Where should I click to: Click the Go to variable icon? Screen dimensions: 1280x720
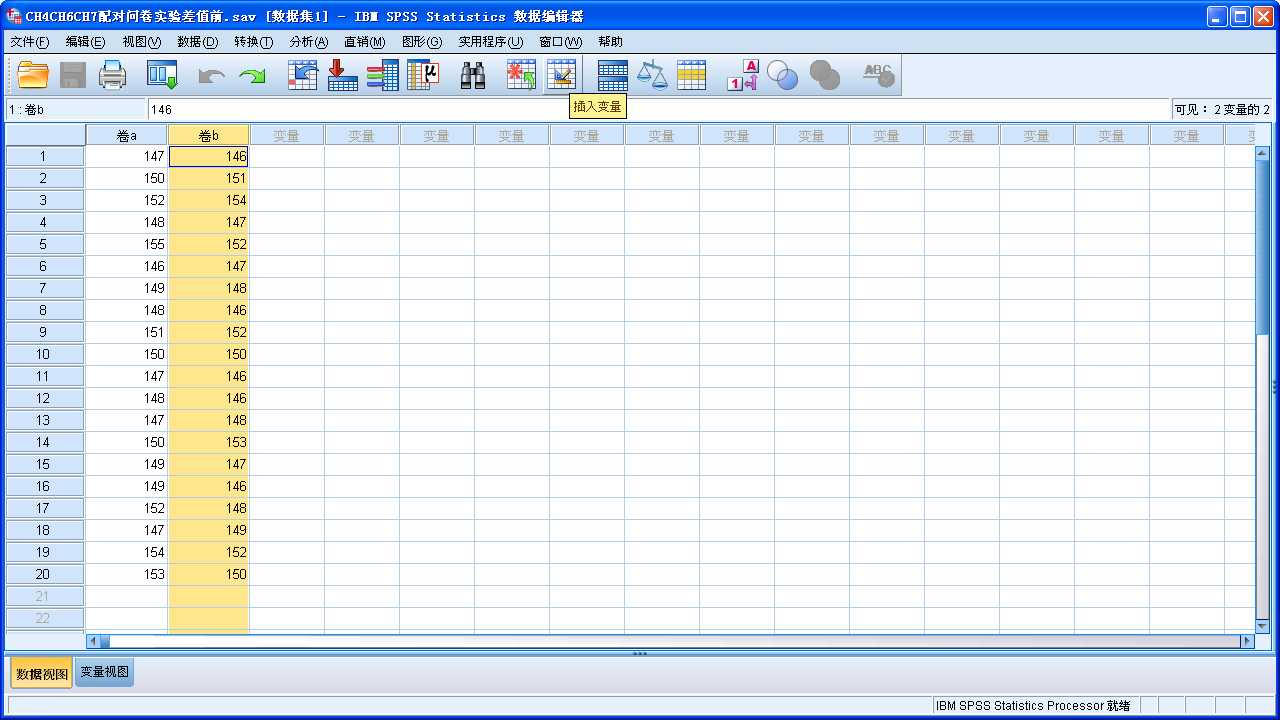pyautogui.click(x=342, y=75)
